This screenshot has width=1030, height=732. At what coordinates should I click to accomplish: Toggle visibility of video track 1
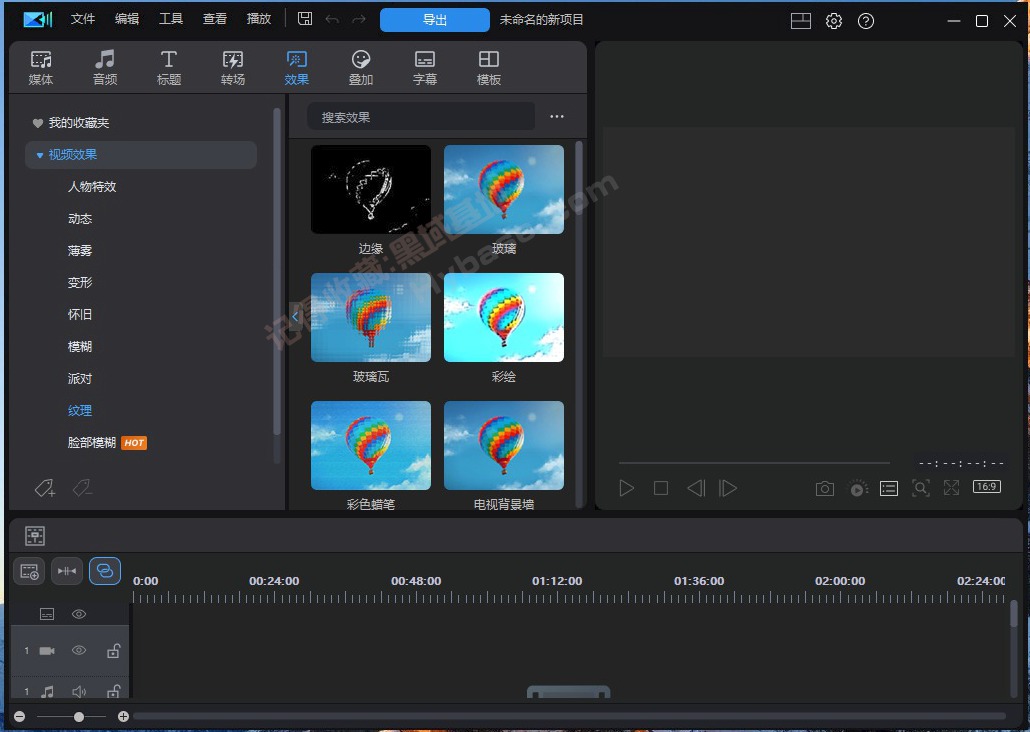pyautogui.click(x=78, y=650)
